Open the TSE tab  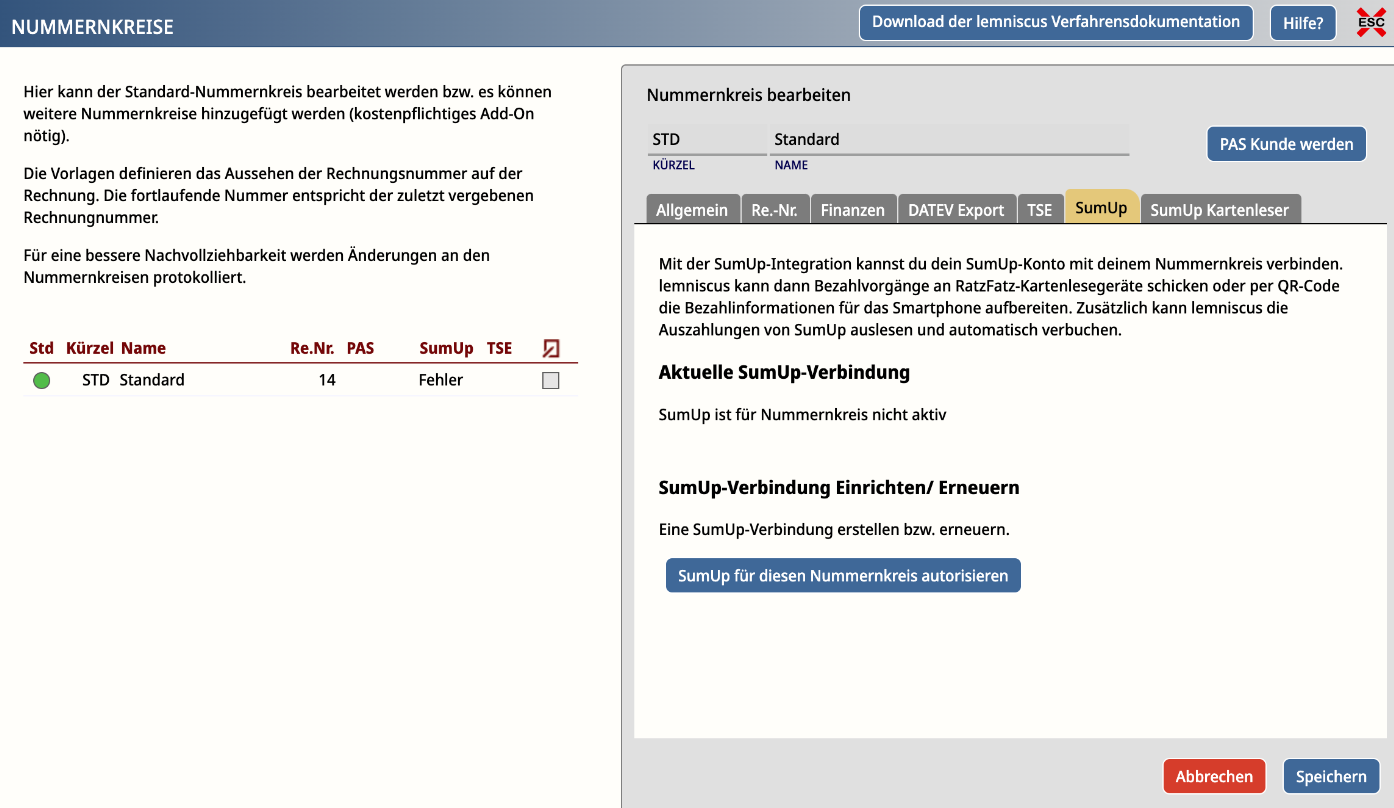point(1040,209)
